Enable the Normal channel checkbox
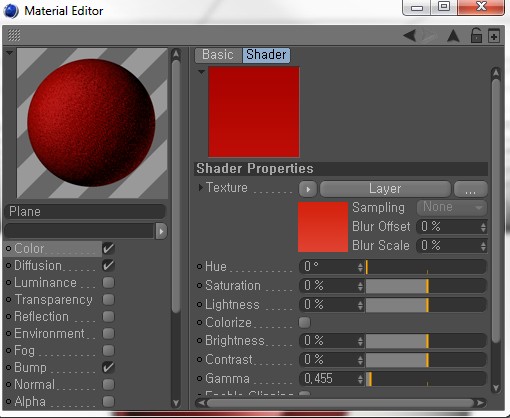Screen dimensions: 510x418 click(108, 384)
